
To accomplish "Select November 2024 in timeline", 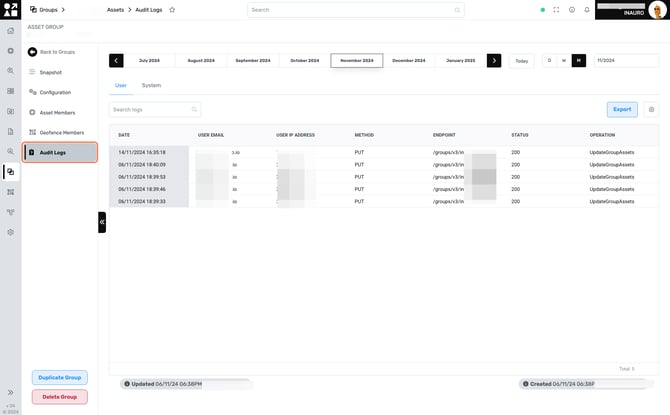I will click(357, 61).
